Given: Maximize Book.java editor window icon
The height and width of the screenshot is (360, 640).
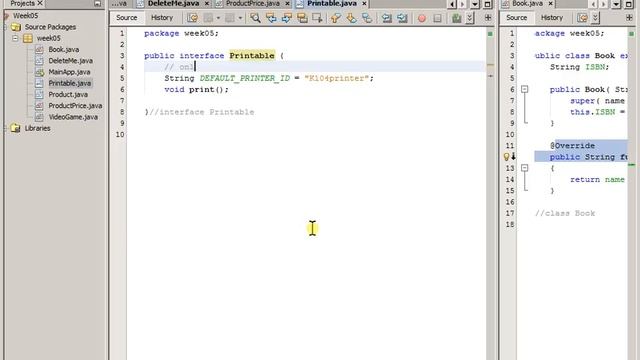Looking at the screenshot, I should click(x=629, y=4).
